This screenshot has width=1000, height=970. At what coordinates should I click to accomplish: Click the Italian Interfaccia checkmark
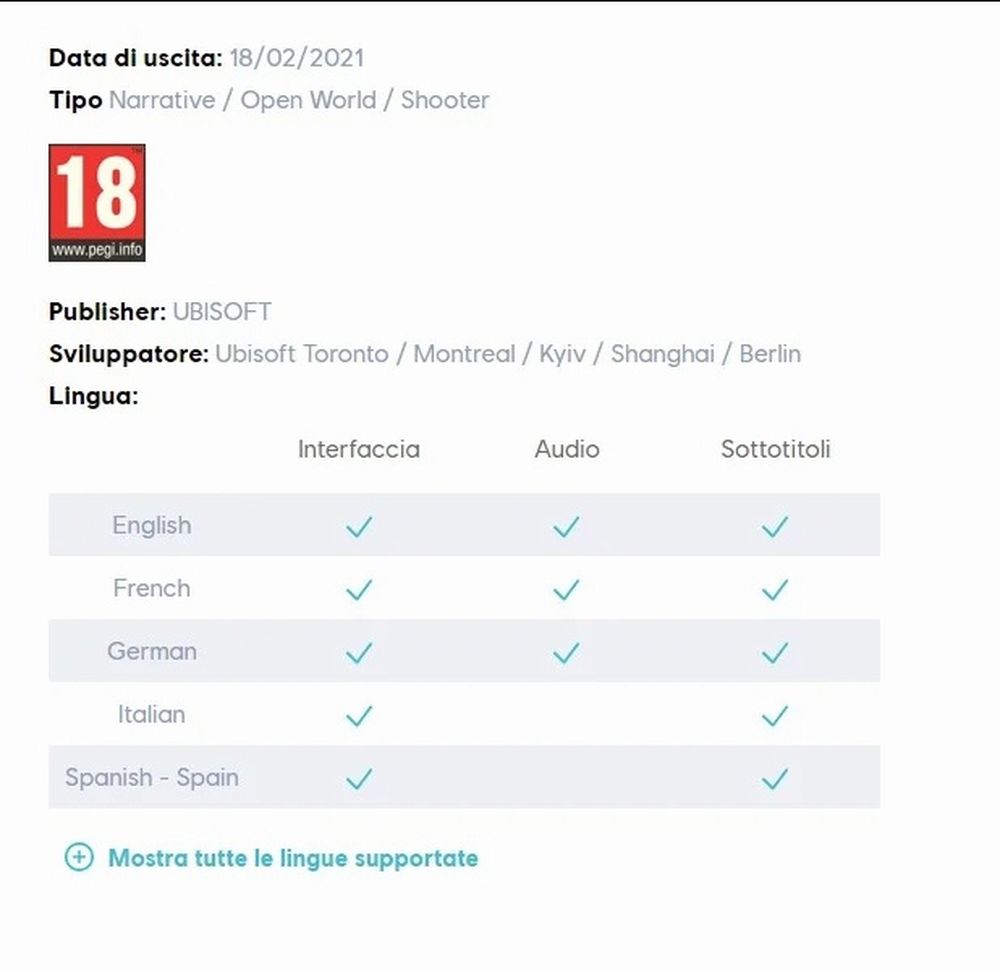[x=358, y=716]
